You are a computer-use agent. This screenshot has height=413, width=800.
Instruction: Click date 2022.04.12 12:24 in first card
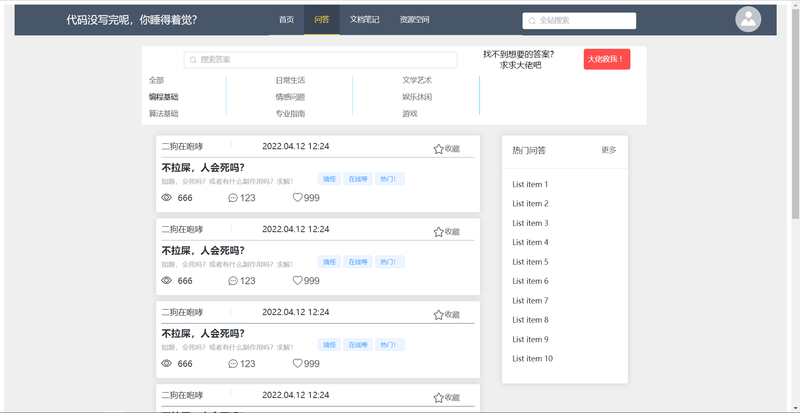click(296, 147)
